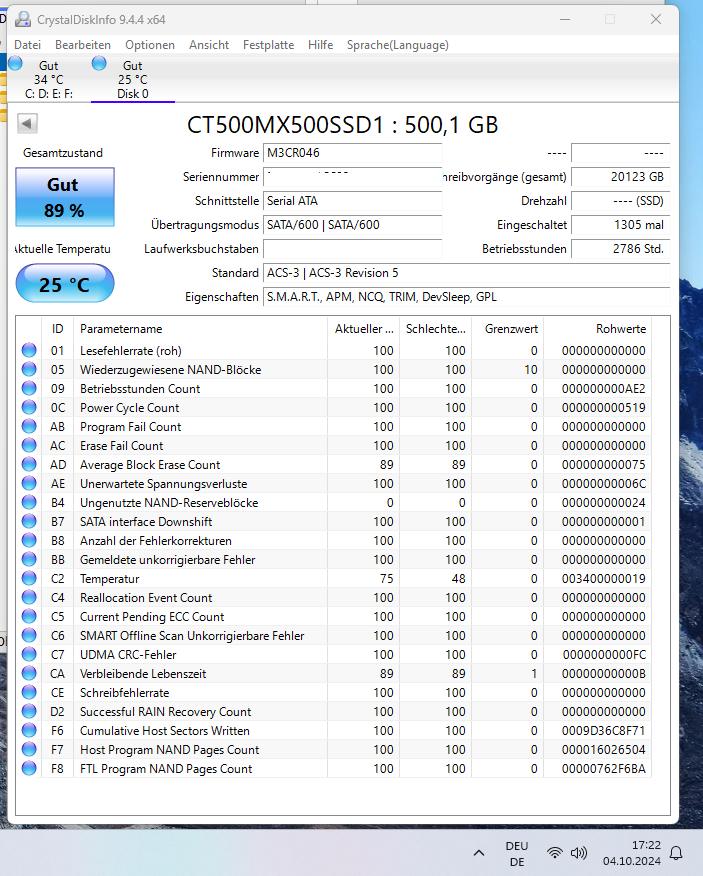Click status orb of Betriebsstunden Count row
703x876 pixels.
point(29,388)
